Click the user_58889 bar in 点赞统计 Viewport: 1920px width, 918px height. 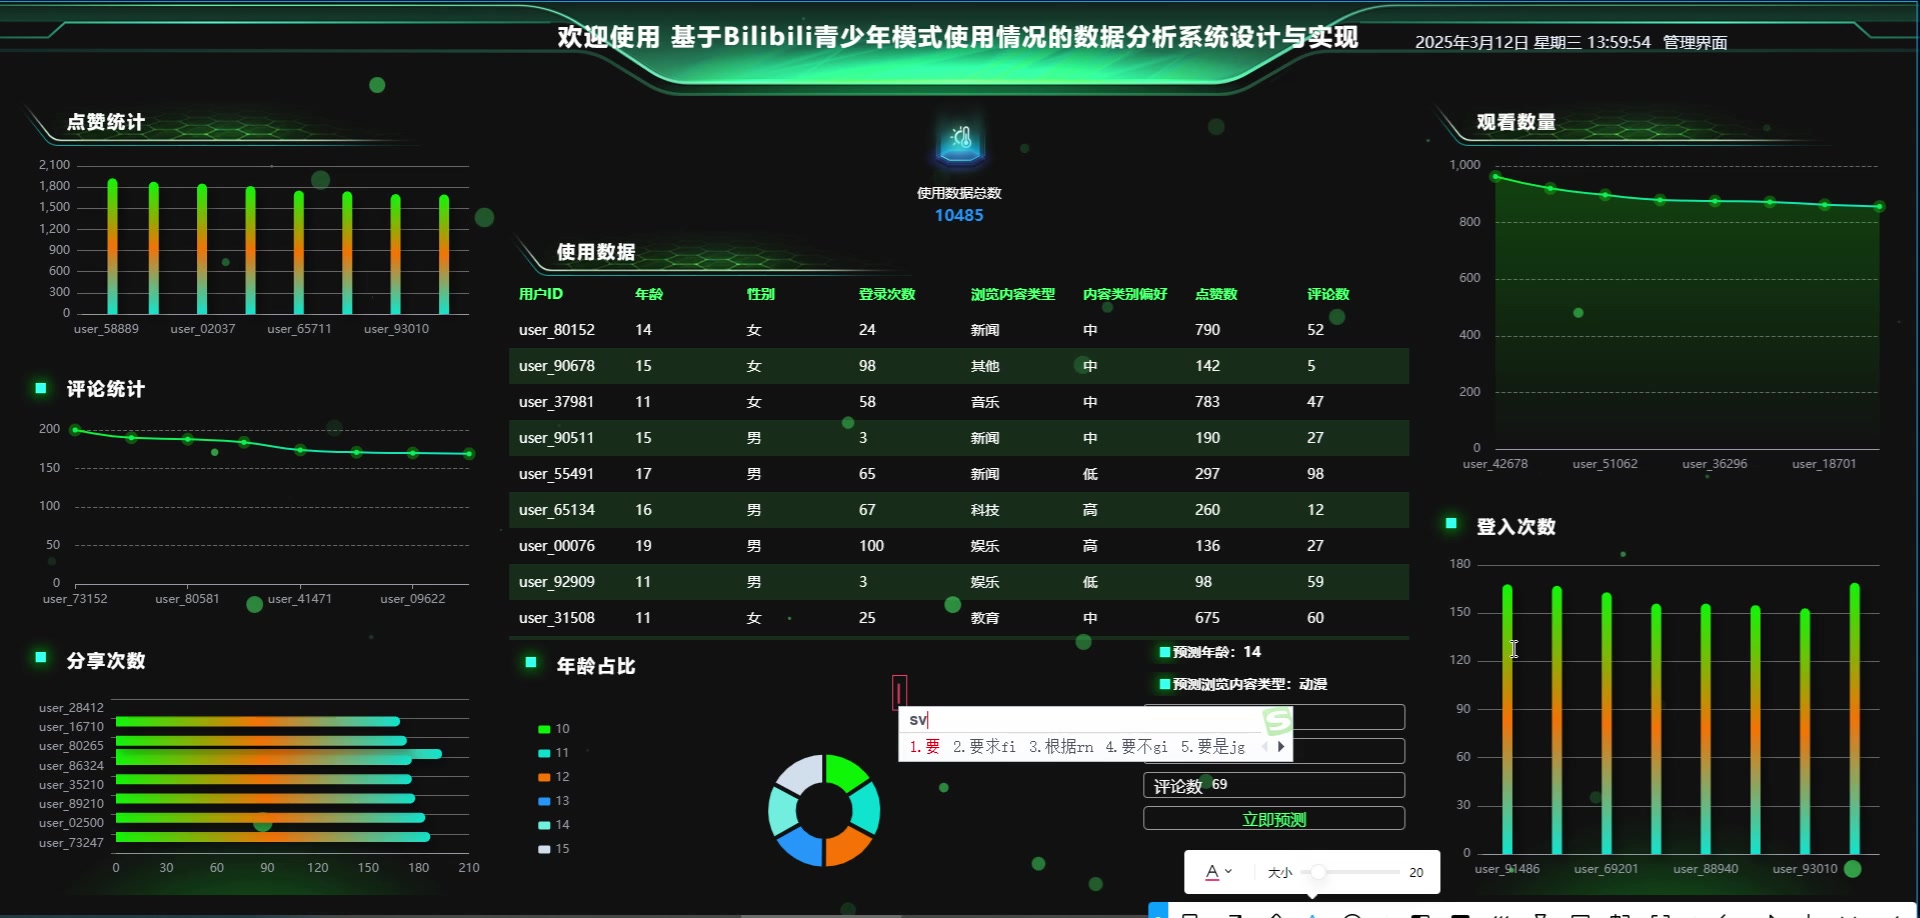tap(113, 246)
